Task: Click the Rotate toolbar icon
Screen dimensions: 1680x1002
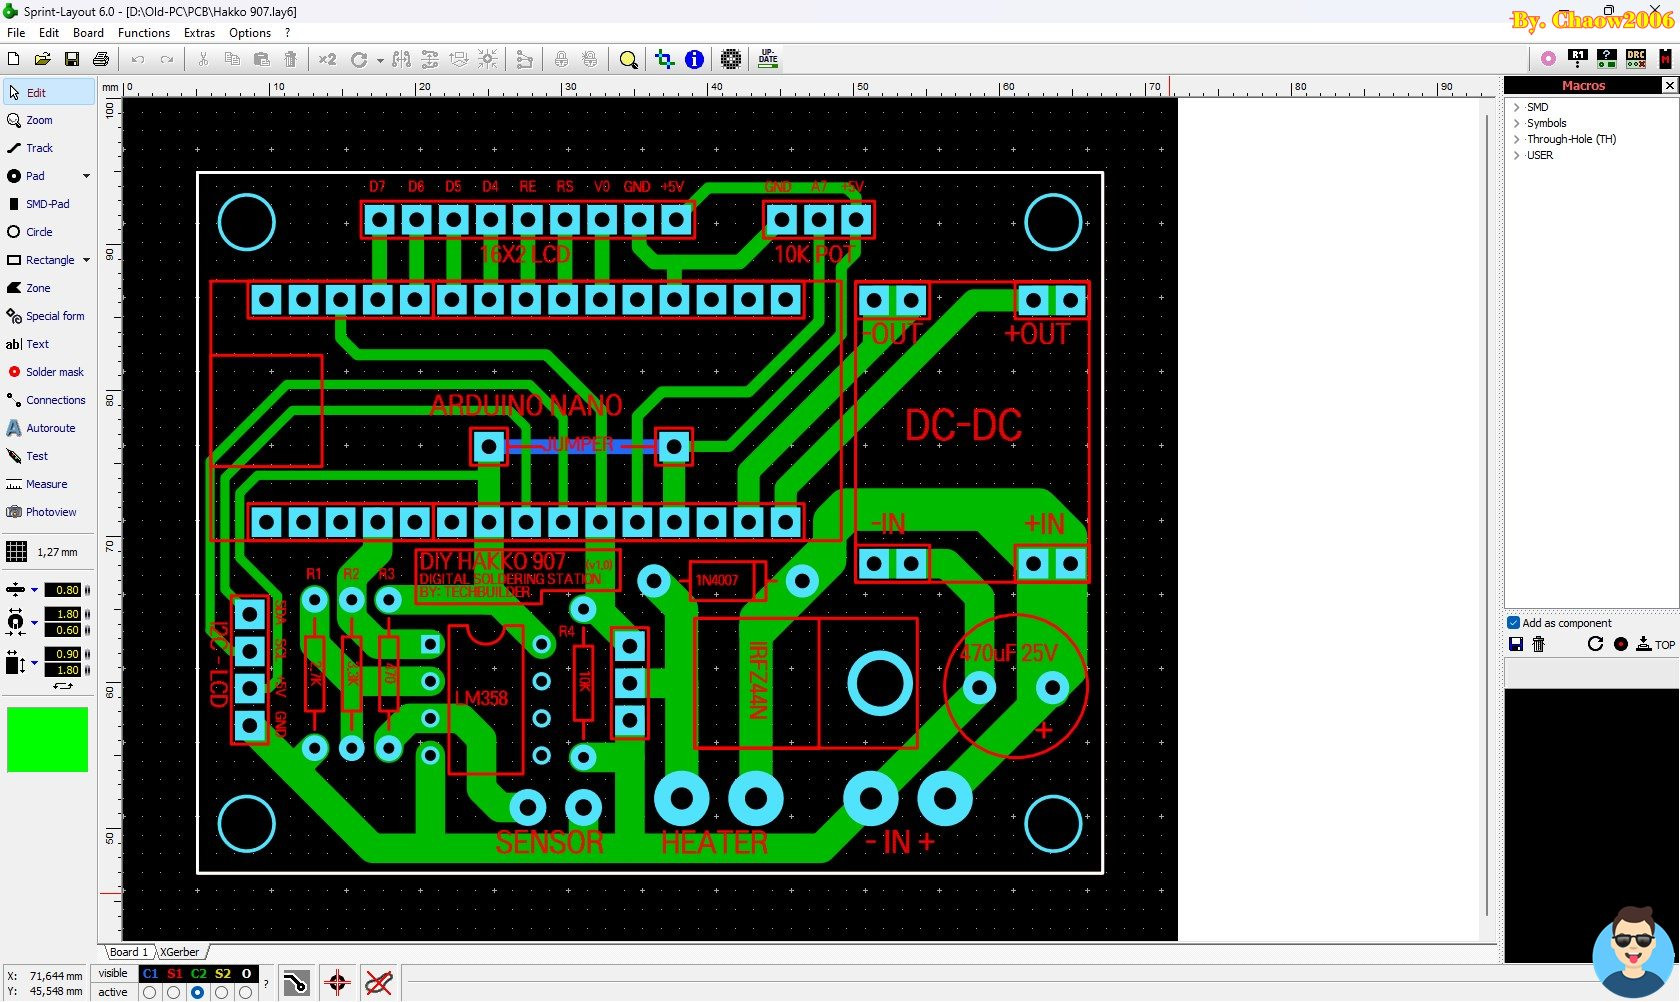Action: tap(359, 59)
